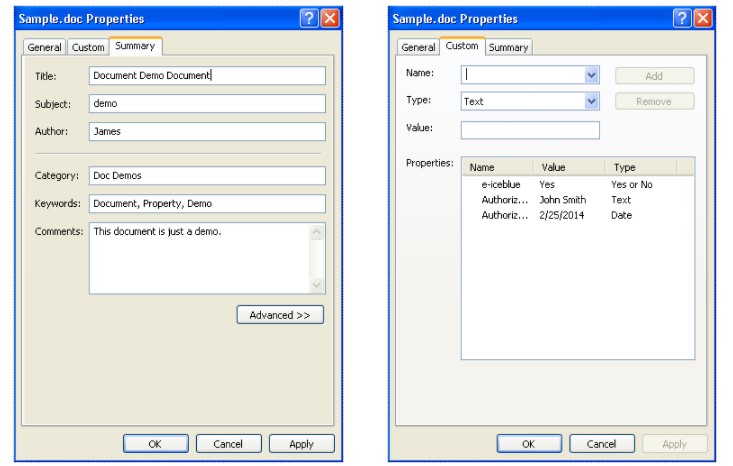Click the Type column header in the Properties list
Screen dimensions: 733x466
click(641, 167)
